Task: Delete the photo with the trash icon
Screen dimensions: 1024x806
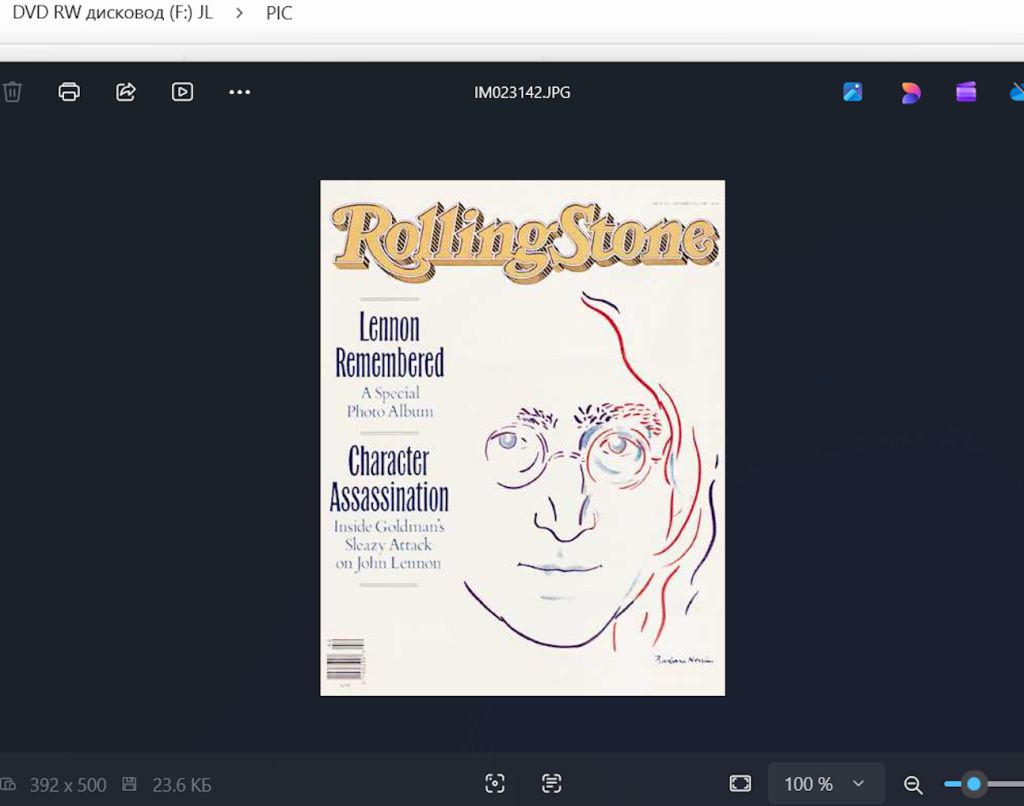Action: [x=12, y=92]
